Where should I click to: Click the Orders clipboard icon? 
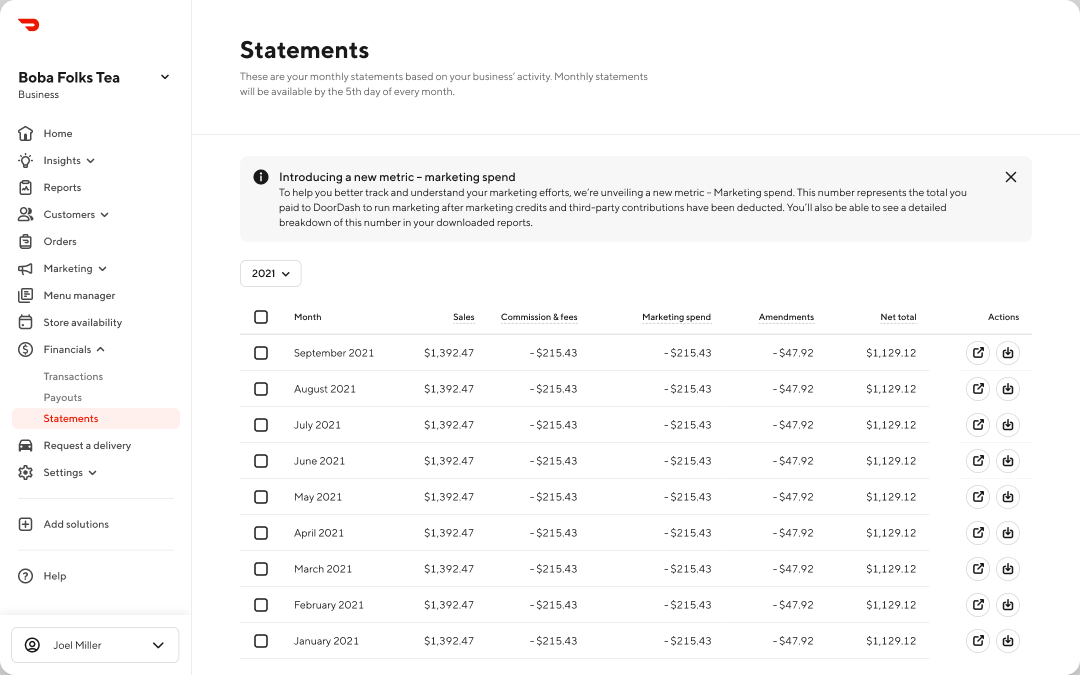25,241
